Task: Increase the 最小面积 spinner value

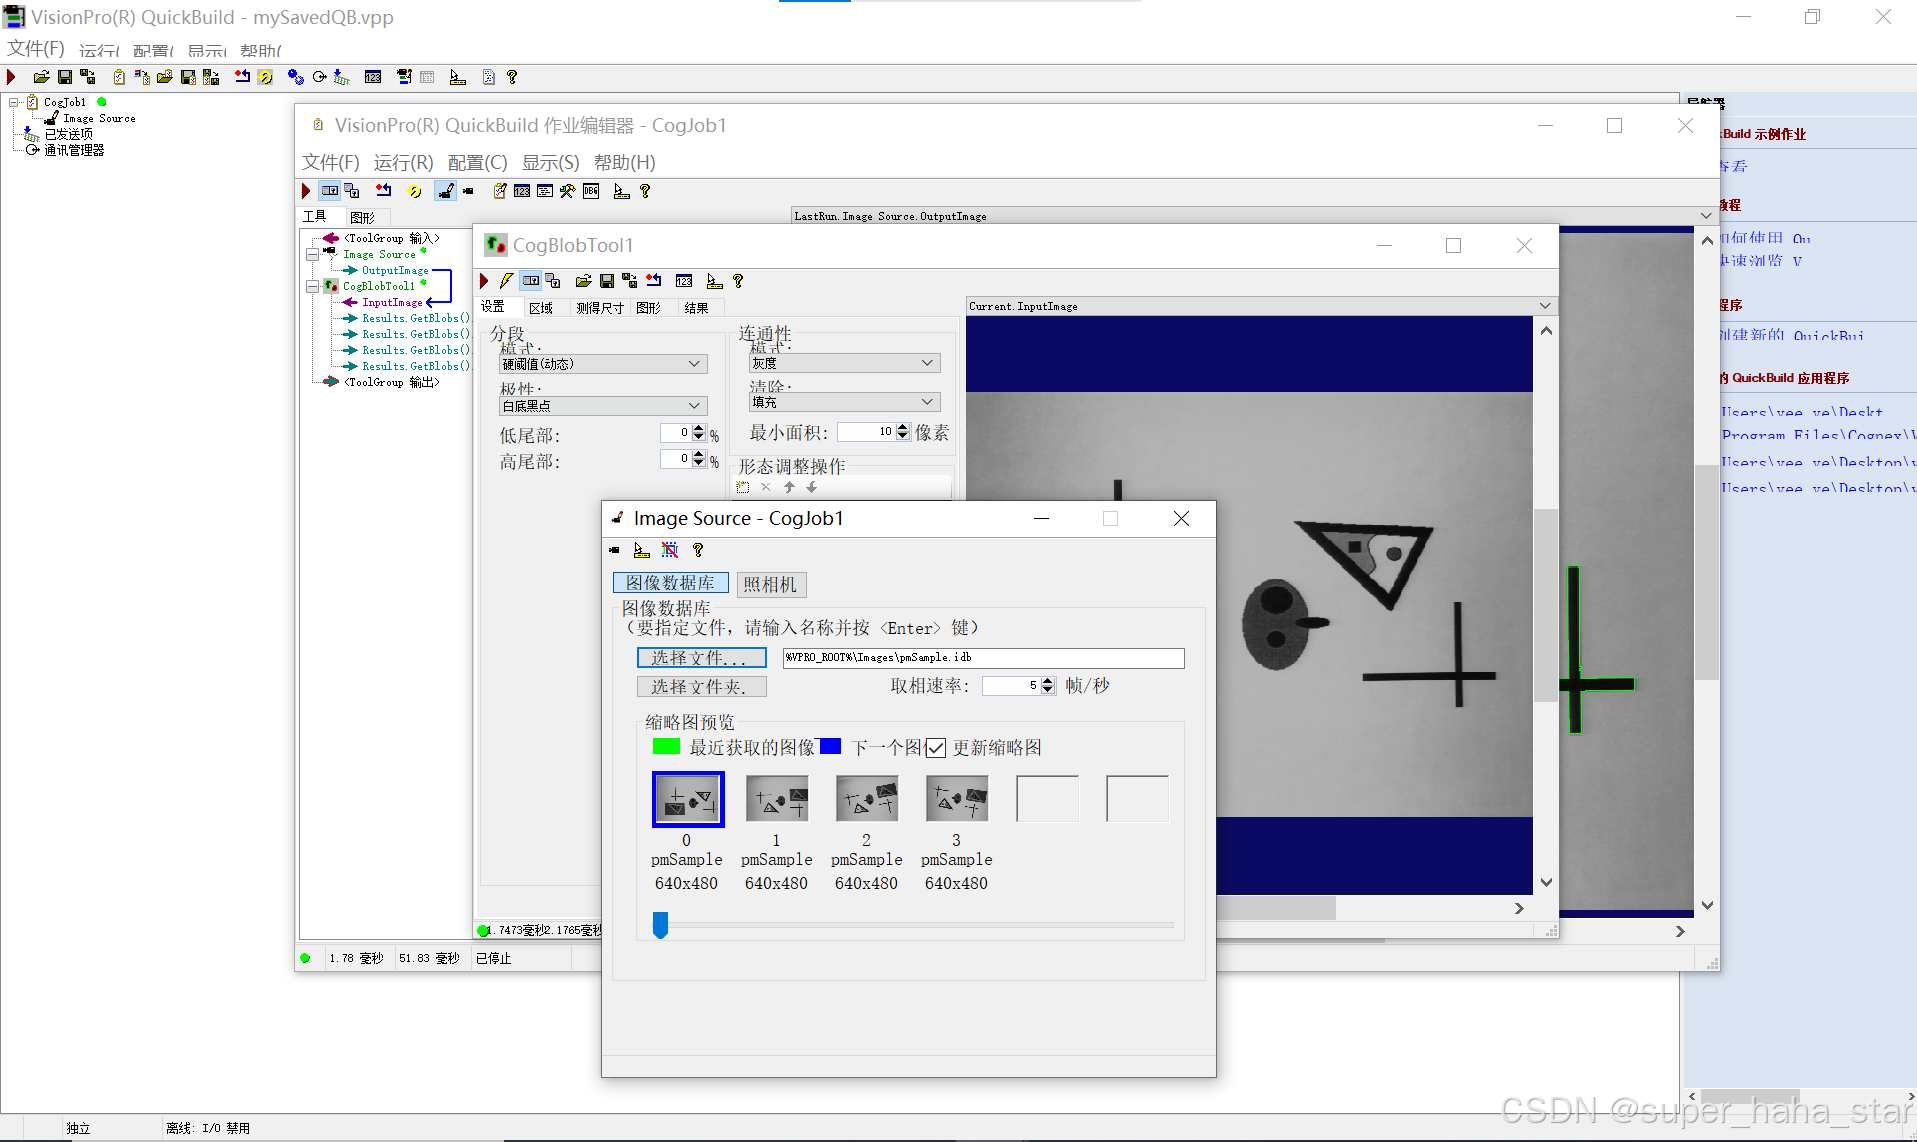Action: (903, 427)
